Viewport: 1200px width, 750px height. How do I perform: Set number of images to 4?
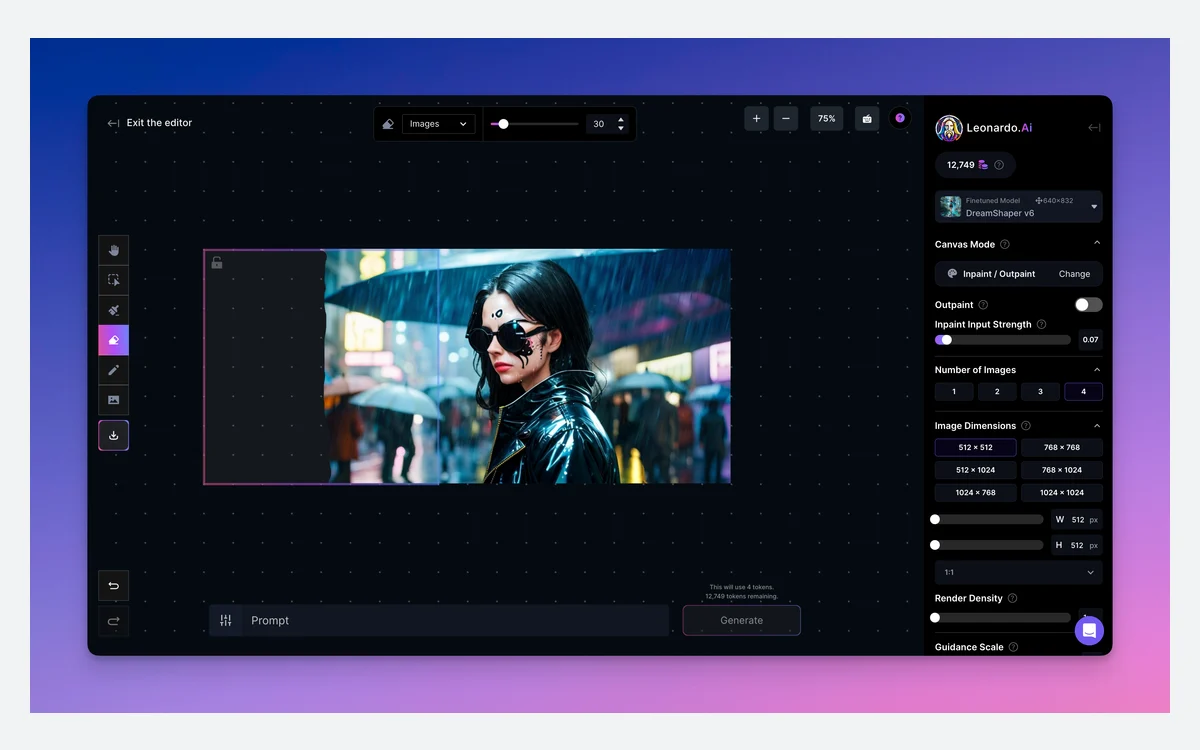[1083, 392]
